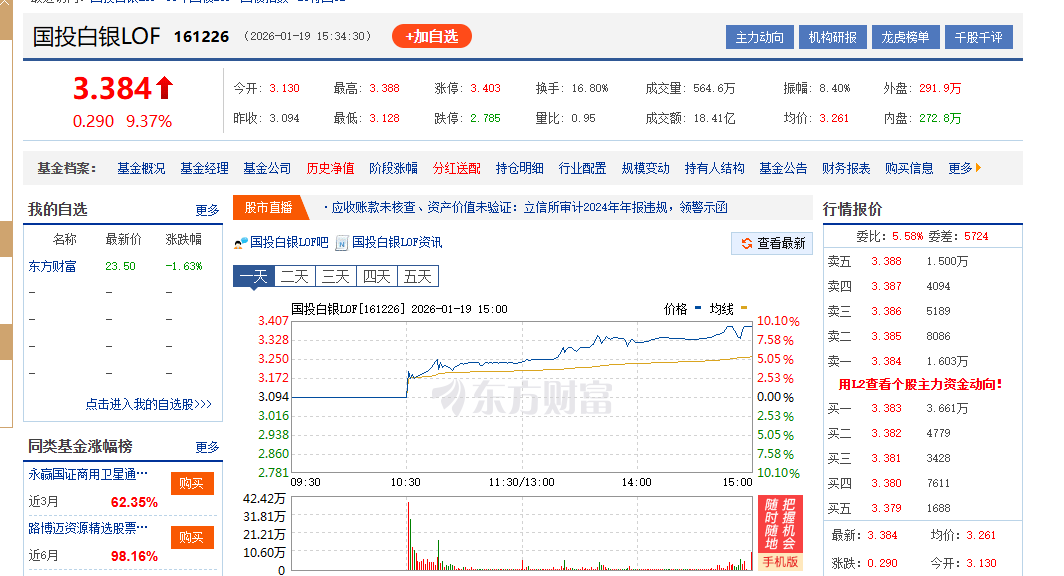Click 股市直播 label
Image resolution: width=1064 pixels, height=576 pixels.
click(269, 208)
